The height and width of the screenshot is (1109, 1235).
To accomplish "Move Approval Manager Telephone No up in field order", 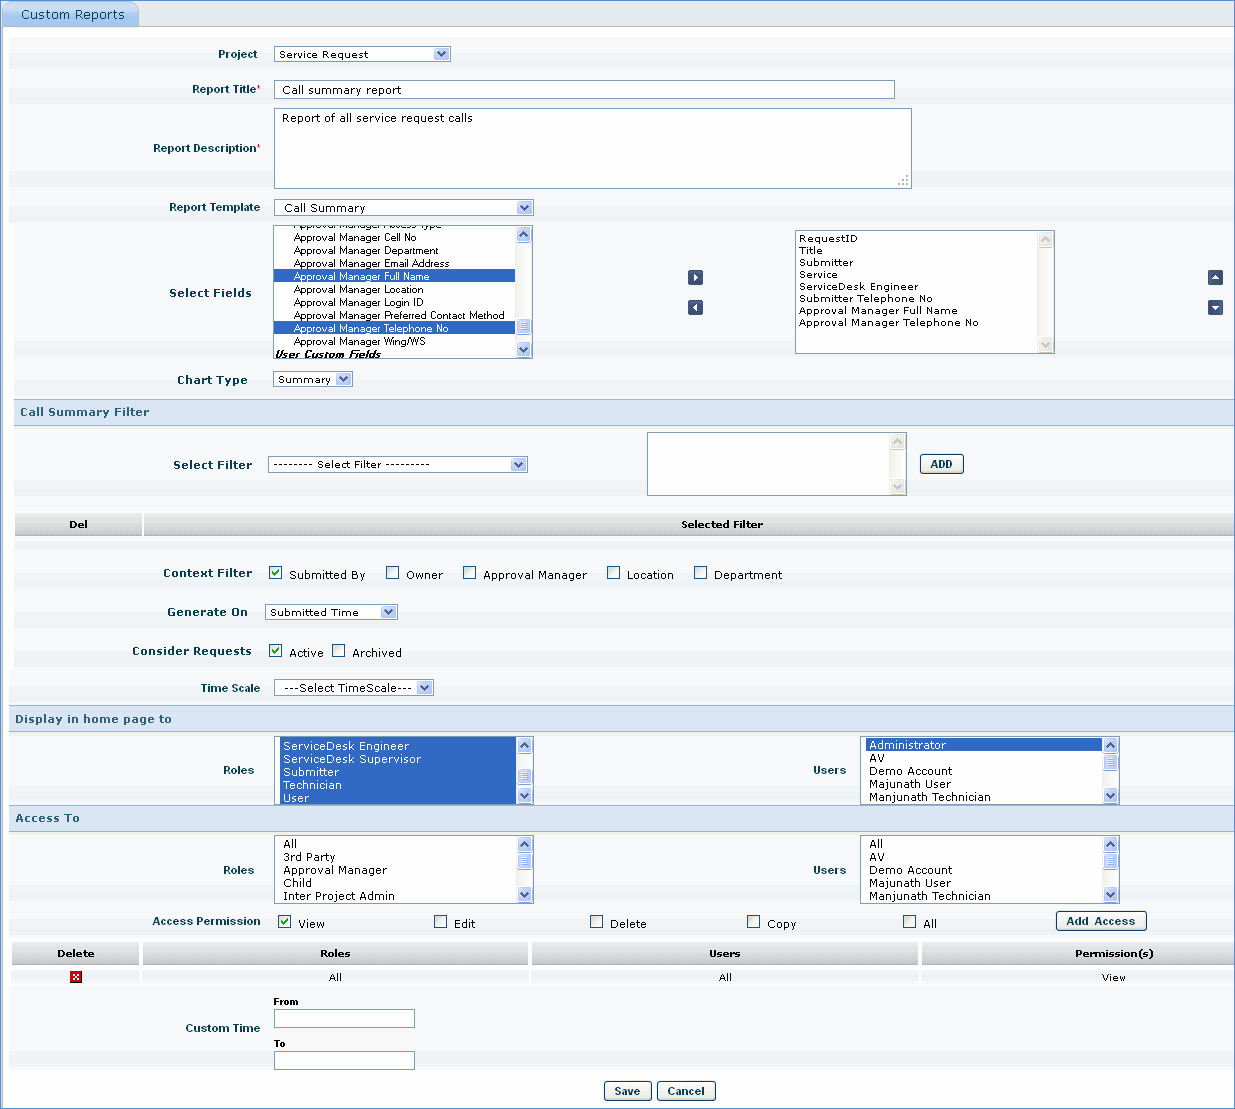I will 1215,277.
